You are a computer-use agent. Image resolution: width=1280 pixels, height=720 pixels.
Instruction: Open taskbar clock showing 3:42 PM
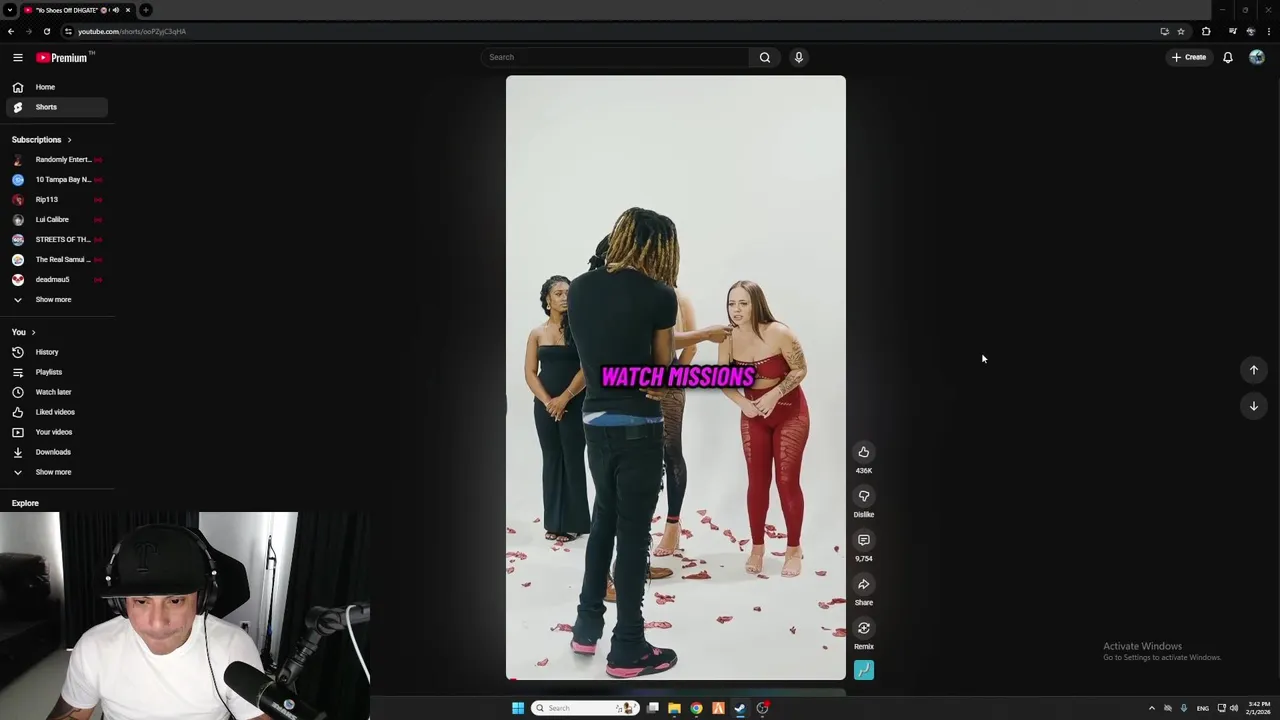tap(1258, 708)
